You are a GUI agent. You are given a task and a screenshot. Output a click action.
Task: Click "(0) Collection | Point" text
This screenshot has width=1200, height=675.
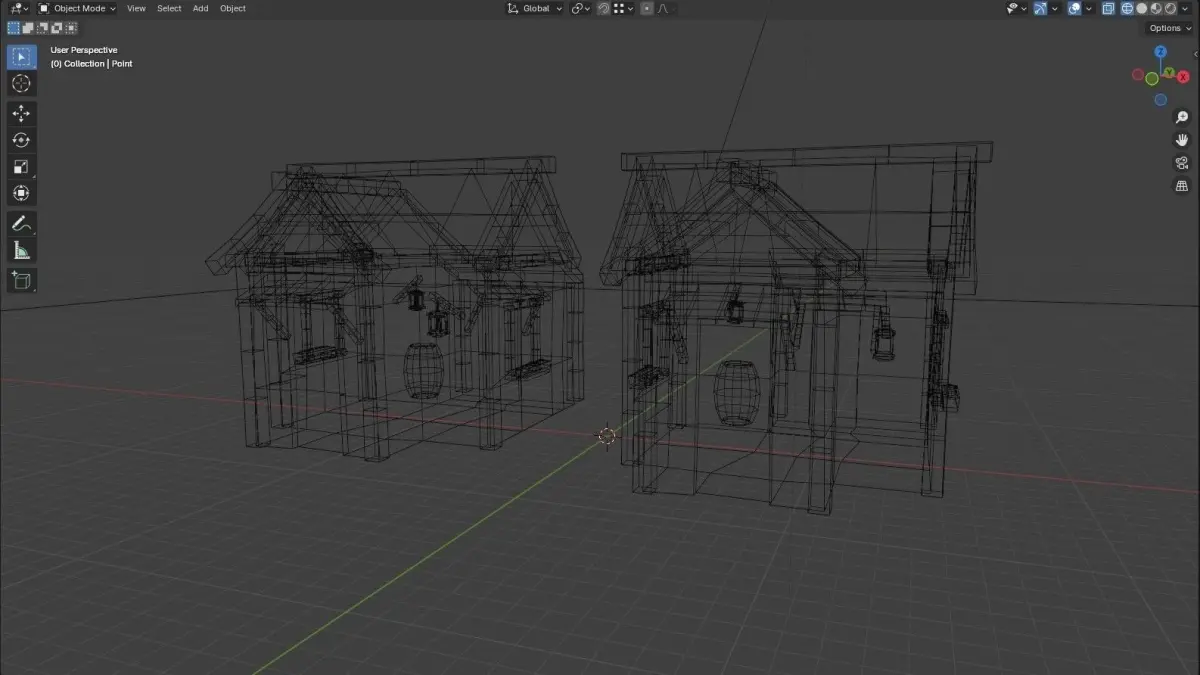[x=91, y=63]
